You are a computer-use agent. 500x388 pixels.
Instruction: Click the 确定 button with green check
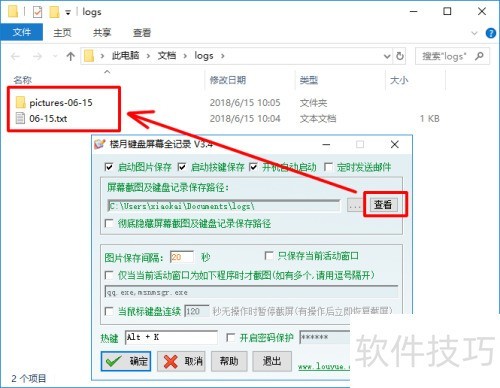tap(126, 361)
